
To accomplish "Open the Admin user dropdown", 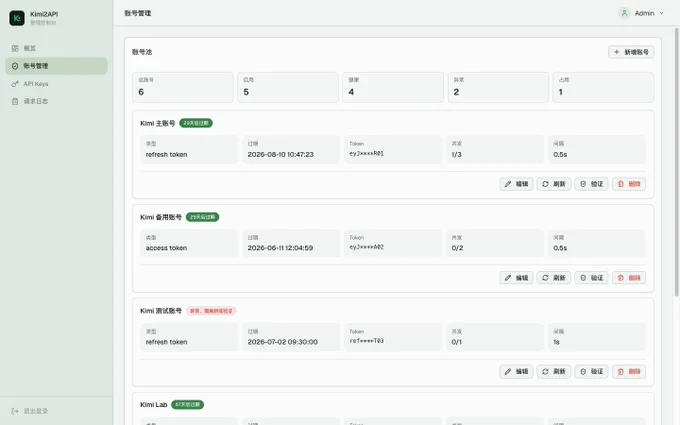I will point(641,13).
